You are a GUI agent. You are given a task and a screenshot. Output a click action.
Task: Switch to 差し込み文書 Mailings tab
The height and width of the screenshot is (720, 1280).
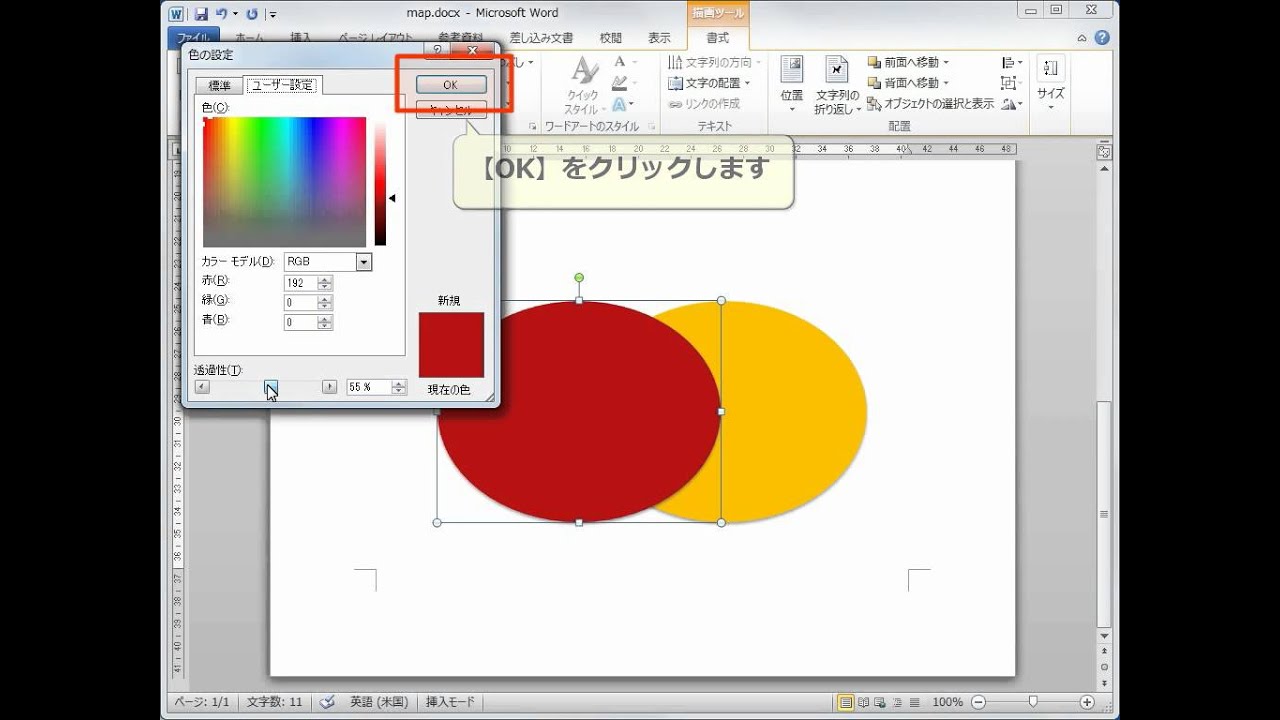(x=541, y=38)
